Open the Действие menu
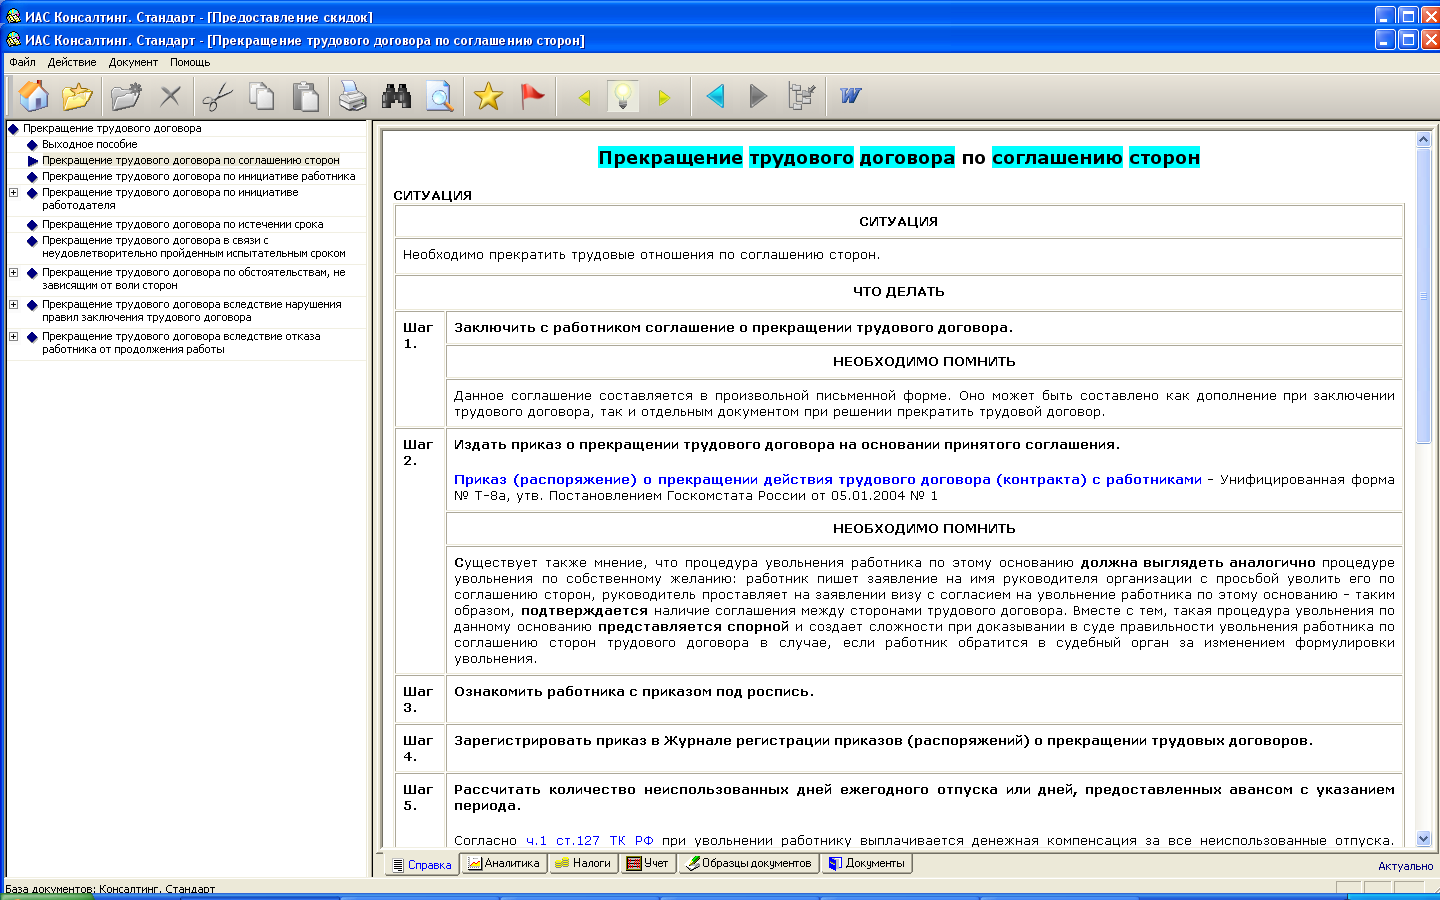This screenshot has height=900, width=1440. tap(72, 62)
